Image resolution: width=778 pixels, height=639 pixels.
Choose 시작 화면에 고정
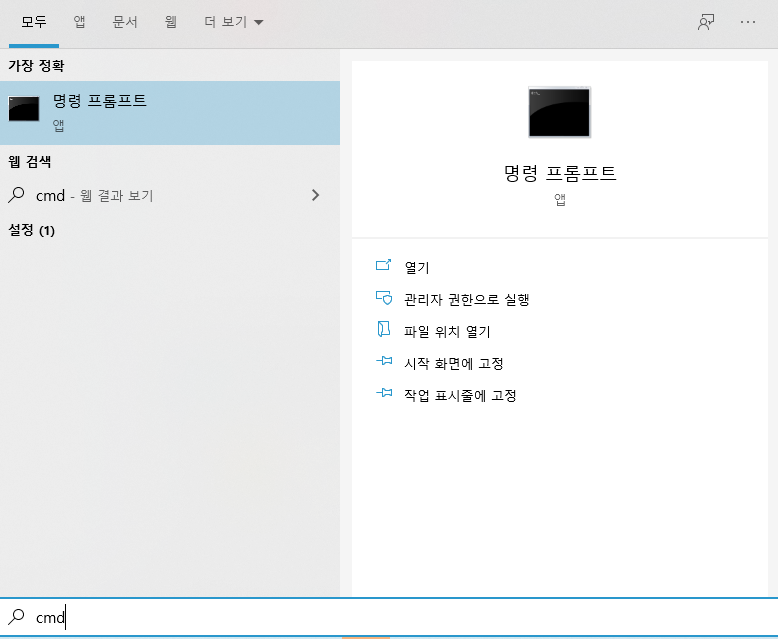point(454,364)
